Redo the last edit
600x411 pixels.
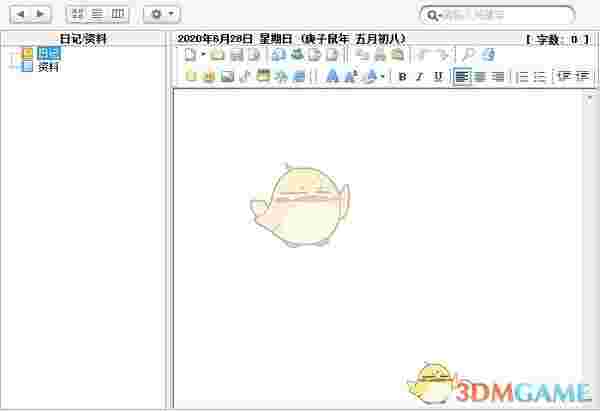click(x=443, y=55)
